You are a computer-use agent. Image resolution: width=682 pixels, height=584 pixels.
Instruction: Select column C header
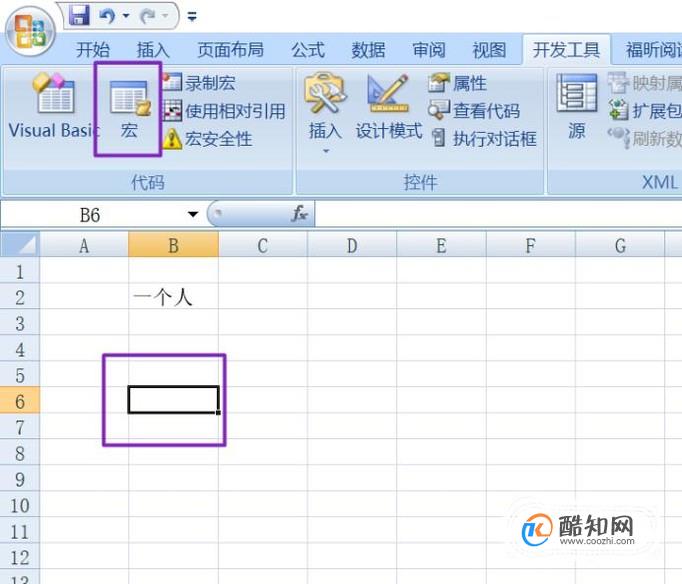[x=263, y=245]
